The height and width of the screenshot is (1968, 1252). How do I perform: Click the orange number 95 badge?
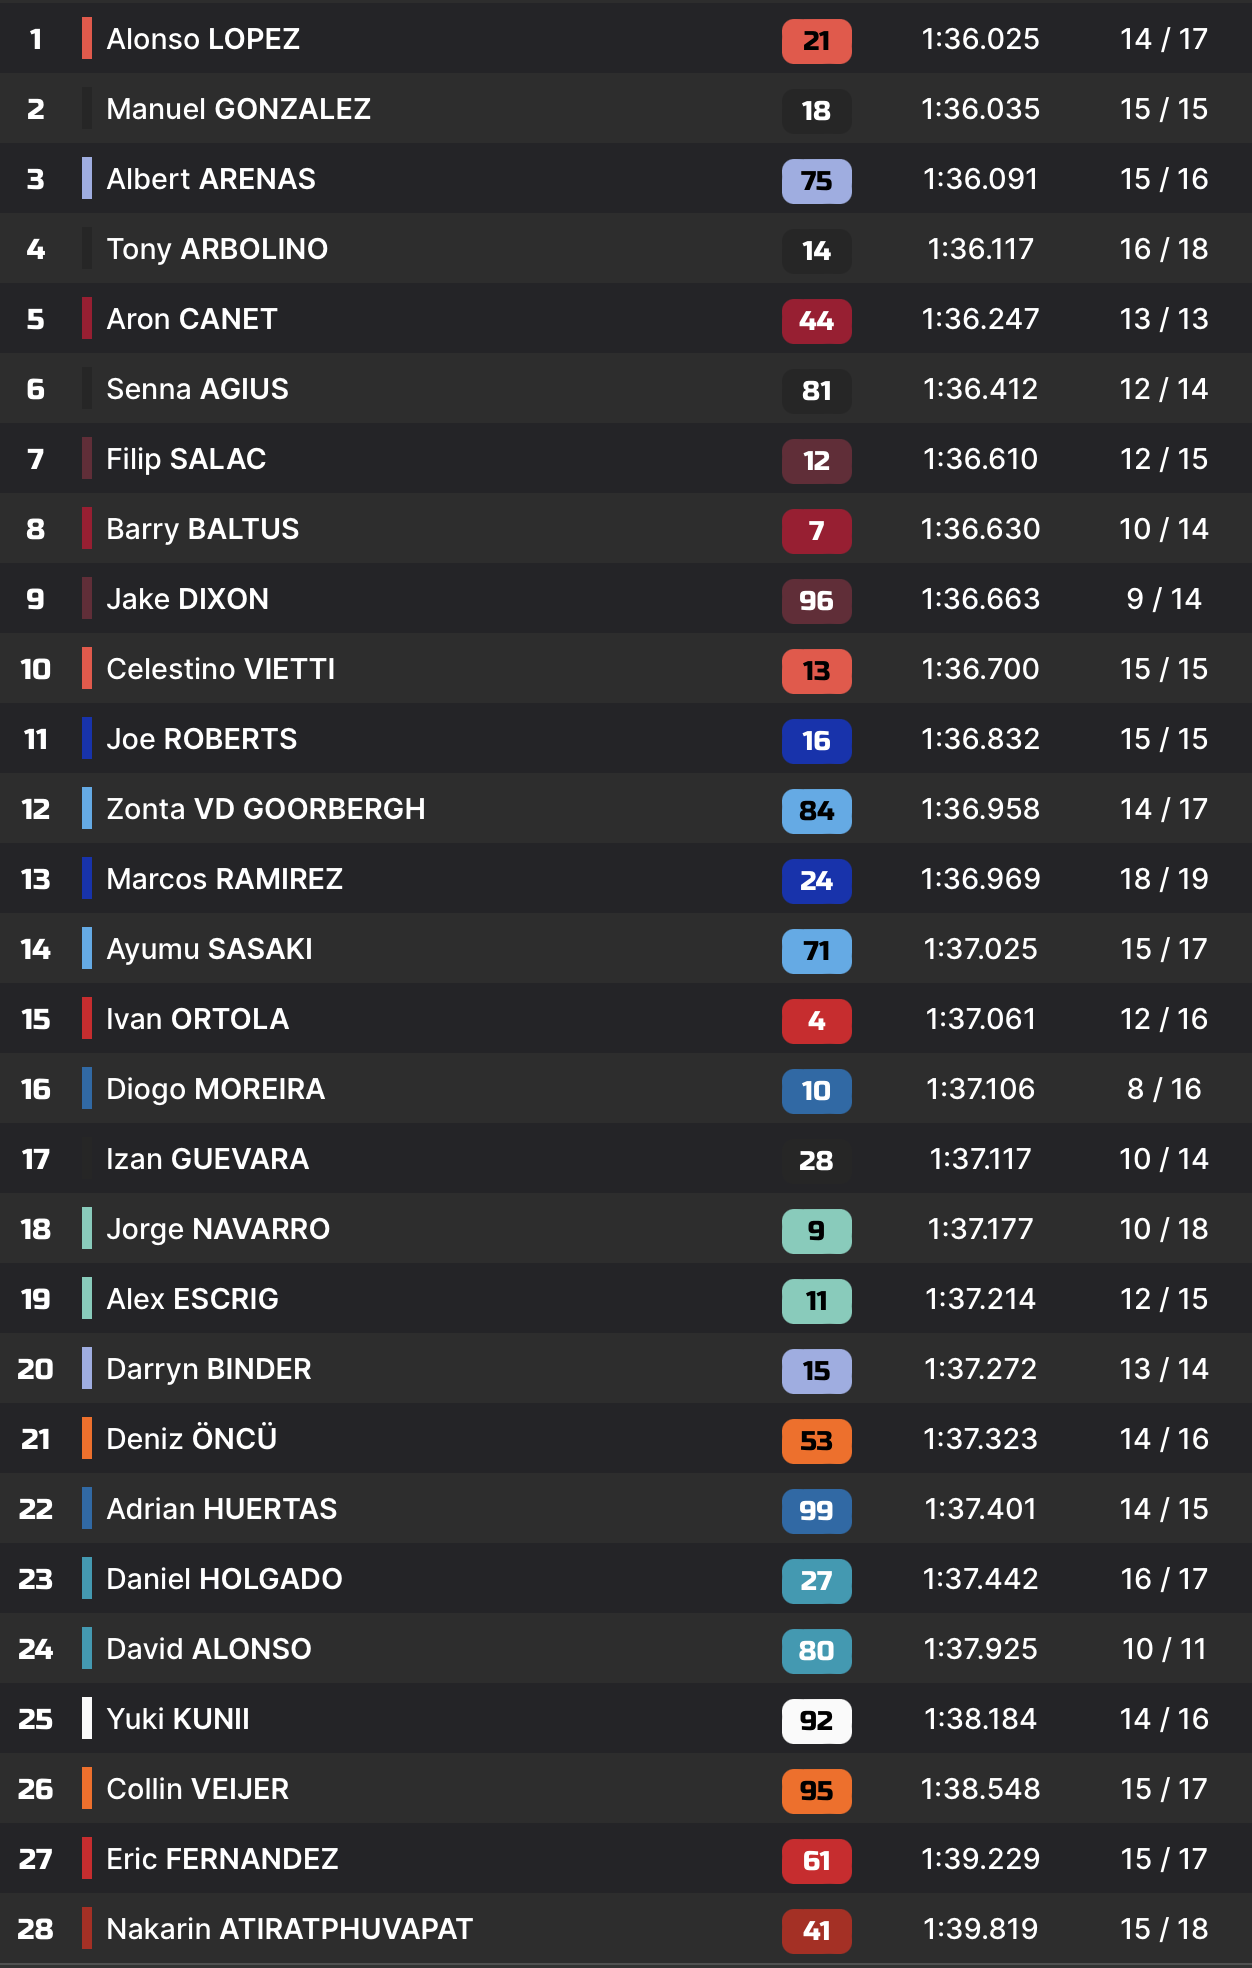coord(816,1791)
